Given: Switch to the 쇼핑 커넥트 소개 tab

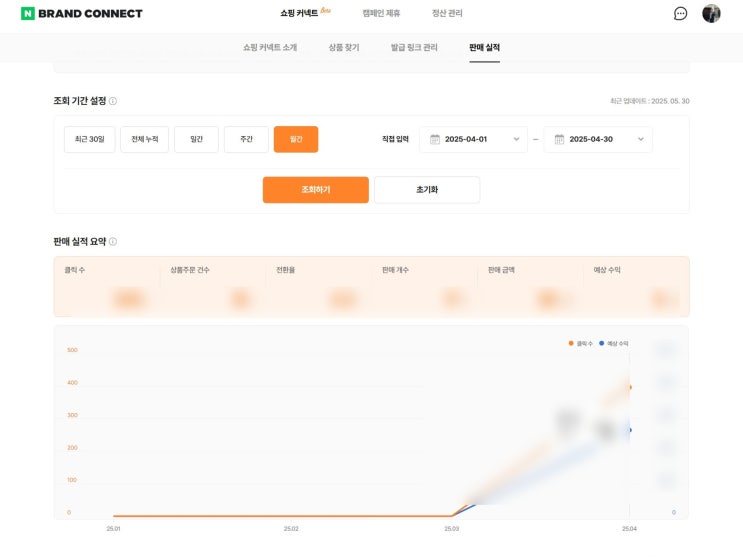Looking at the screenshot, I should point(270,47).
